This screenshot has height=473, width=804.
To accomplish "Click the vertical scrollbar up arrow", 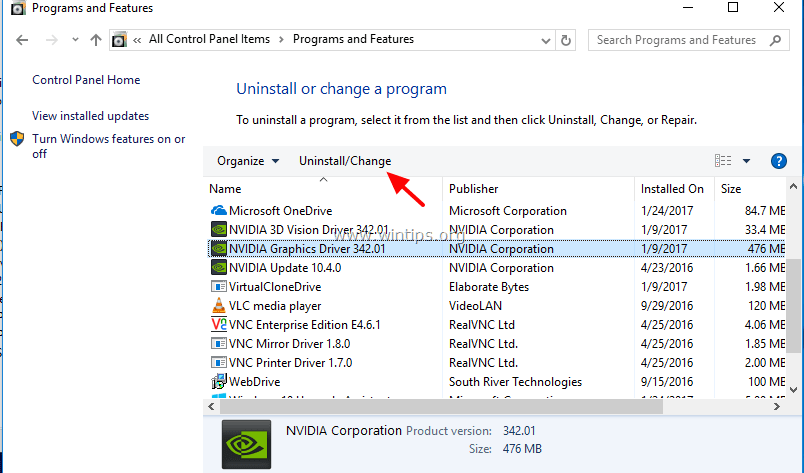I will point(794,186).
